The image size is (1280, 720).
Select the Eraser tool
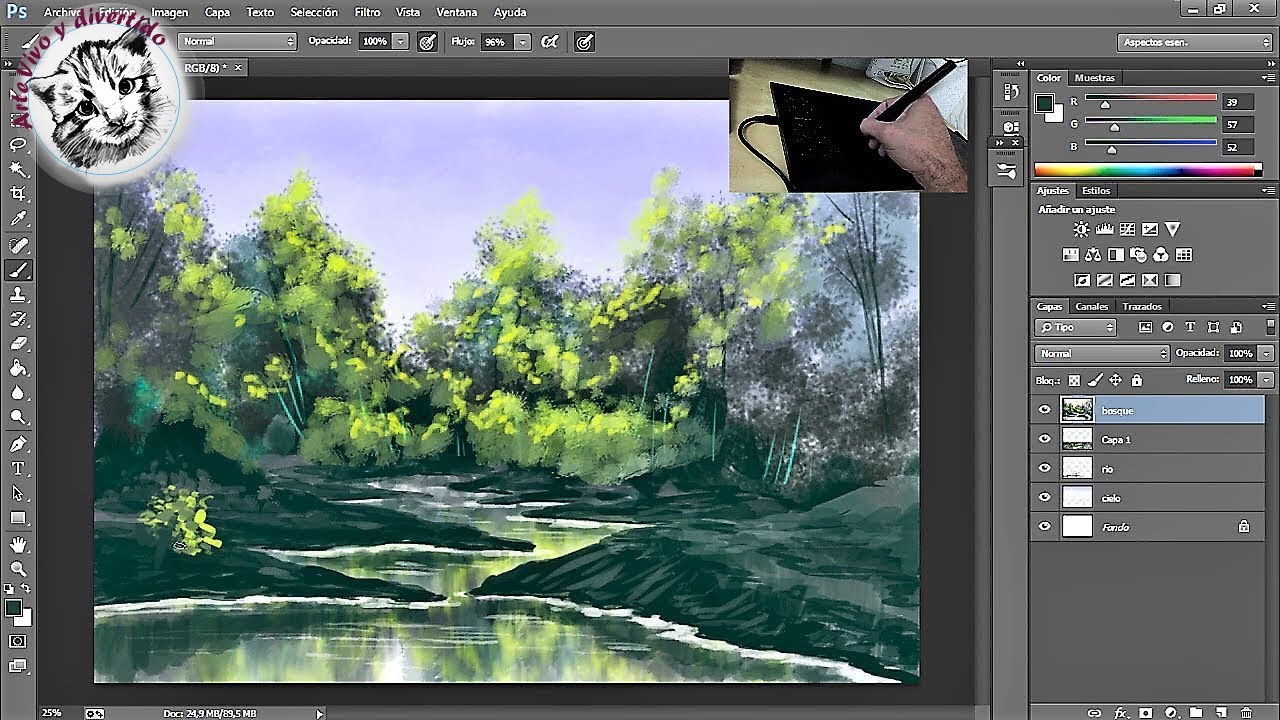coord(18,344)
